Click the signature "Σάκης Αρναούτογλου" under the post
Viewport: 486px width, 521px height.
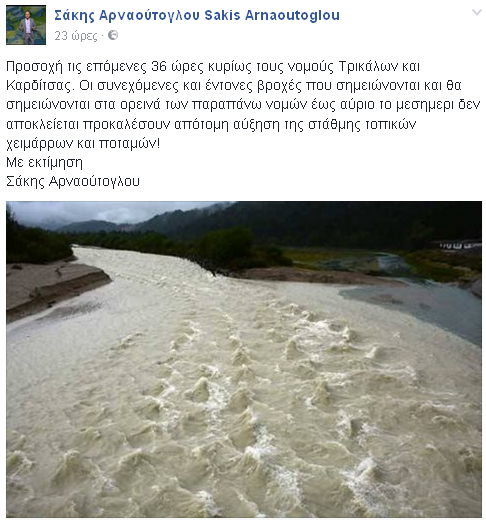point(73,182)
